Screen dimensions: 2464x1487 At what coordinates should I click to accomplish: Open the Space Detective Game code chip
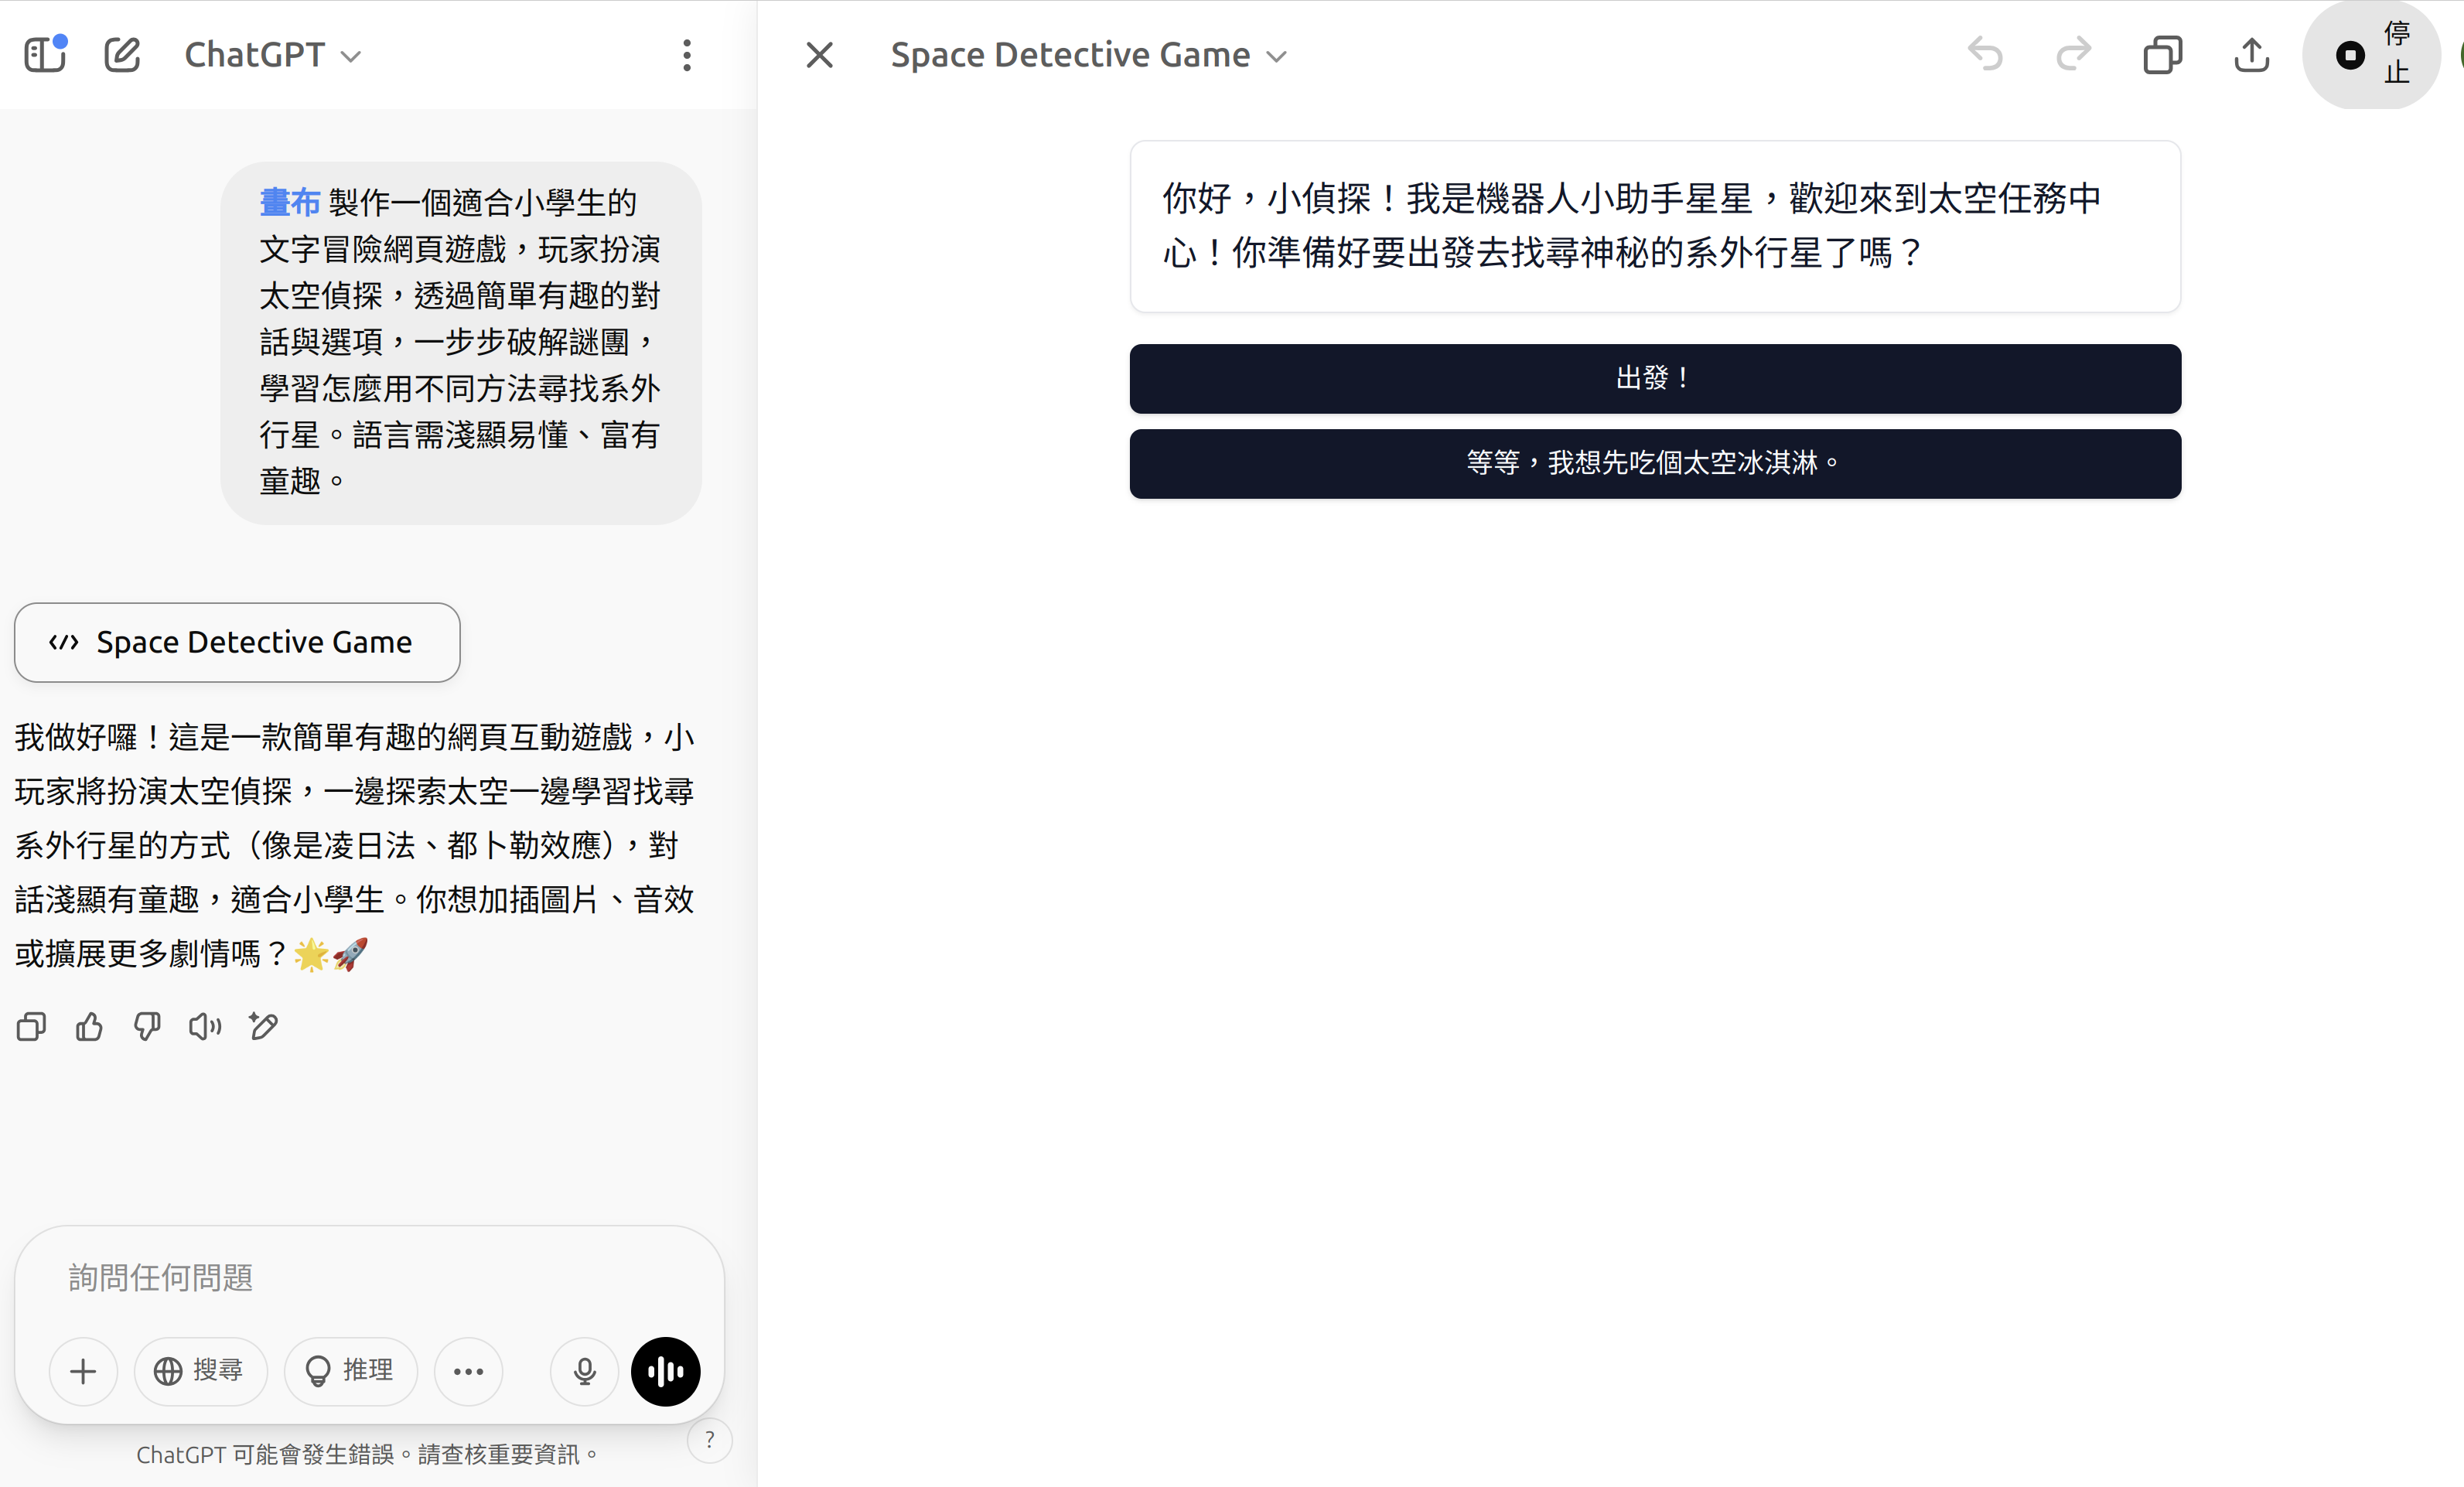pyautogui.click(x=237, y=642)
